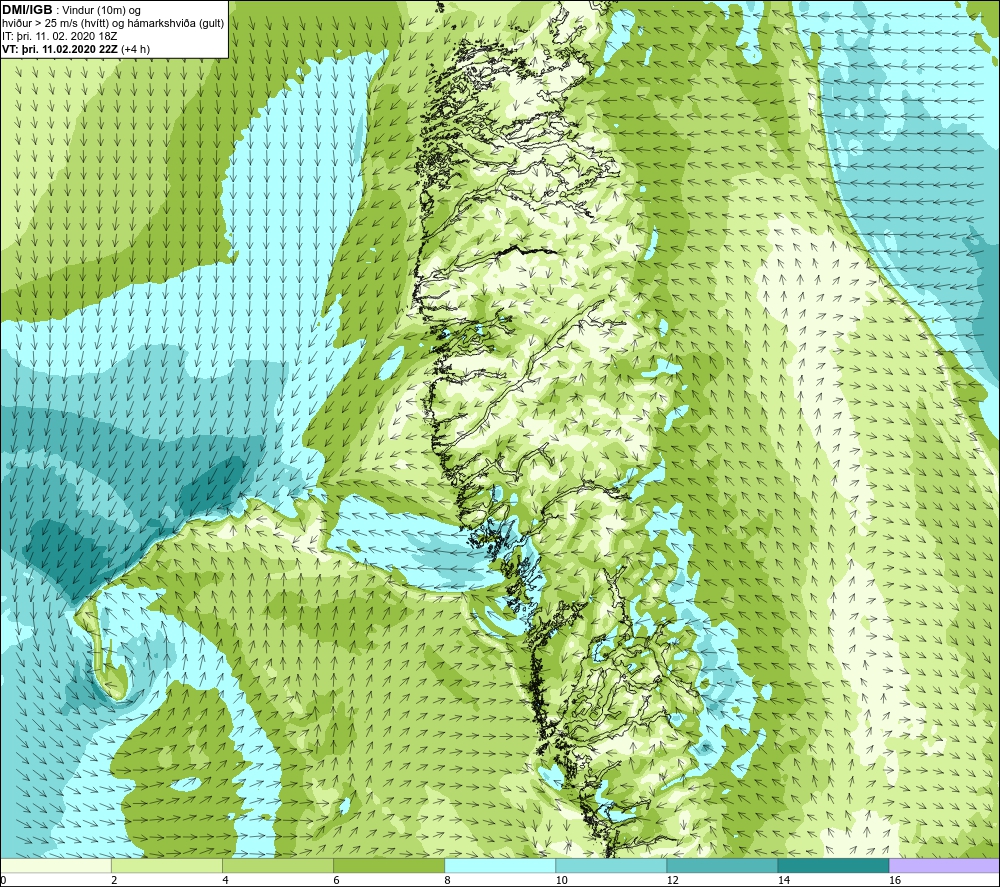Click the 'IT: þri. 11. 02. 2020 18Z' line
Image resolution: width=1000 pixels, height=887 pixels.
(x=59, y=36)
